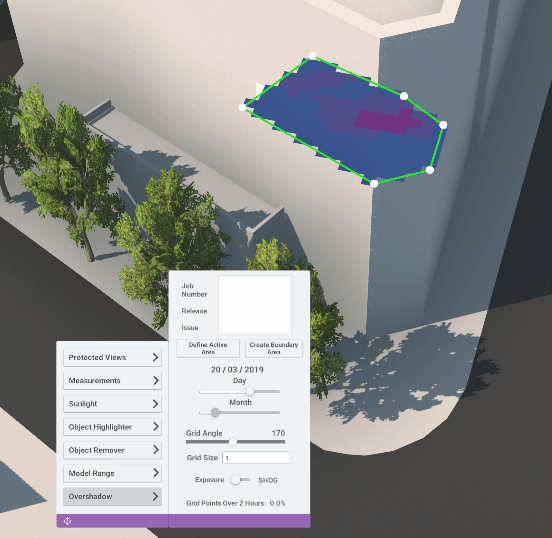Click the Grid Angle slider handle

pyautogui.click(x=233, y=442)
